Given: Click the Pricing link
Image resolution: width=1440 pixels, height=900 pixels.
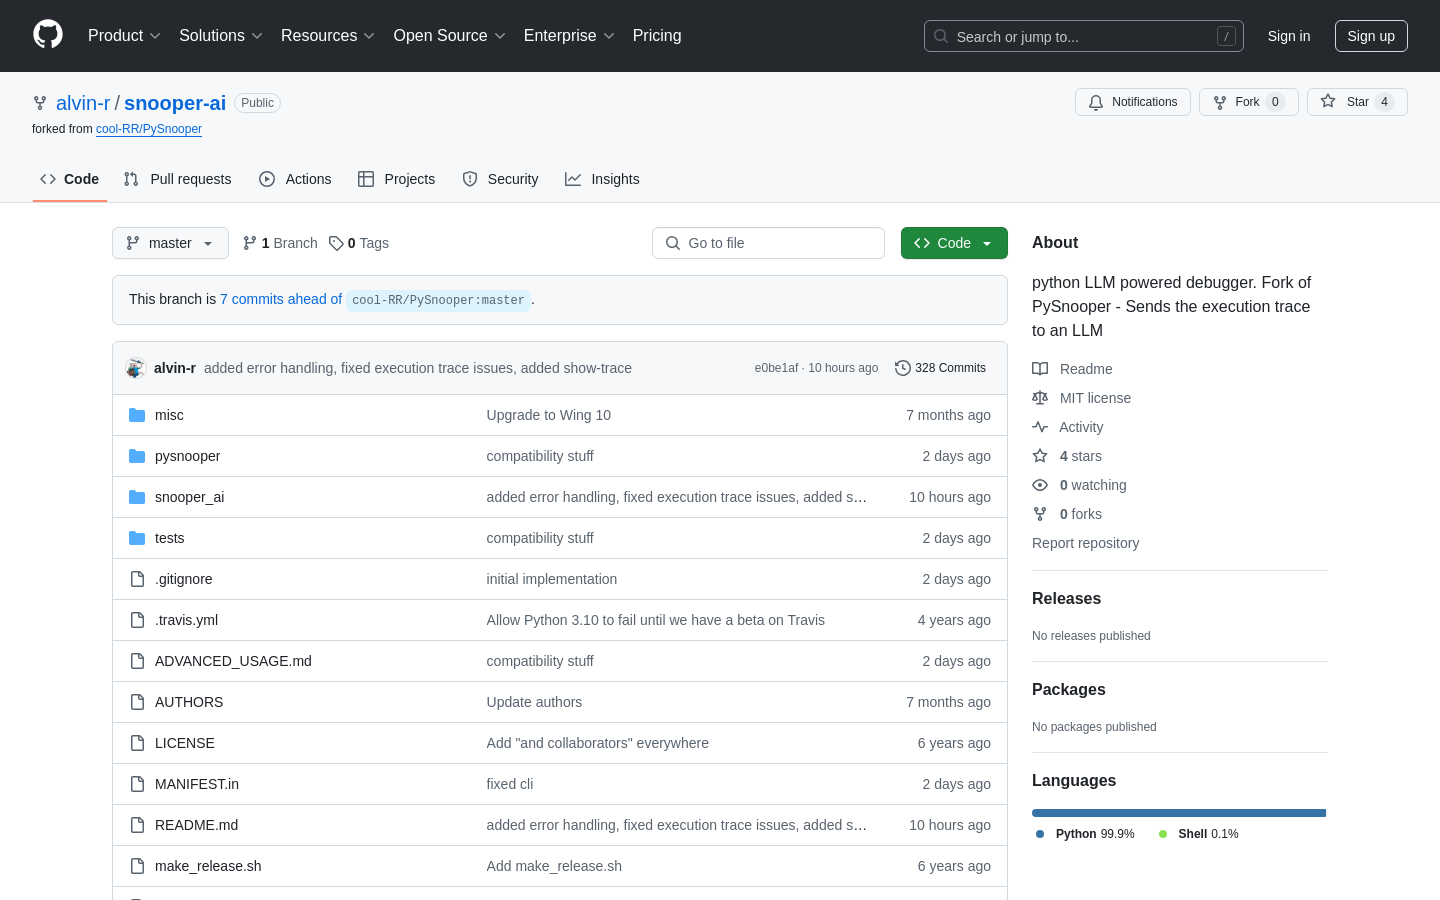Looking at the screenshot, I should (657, 36).
